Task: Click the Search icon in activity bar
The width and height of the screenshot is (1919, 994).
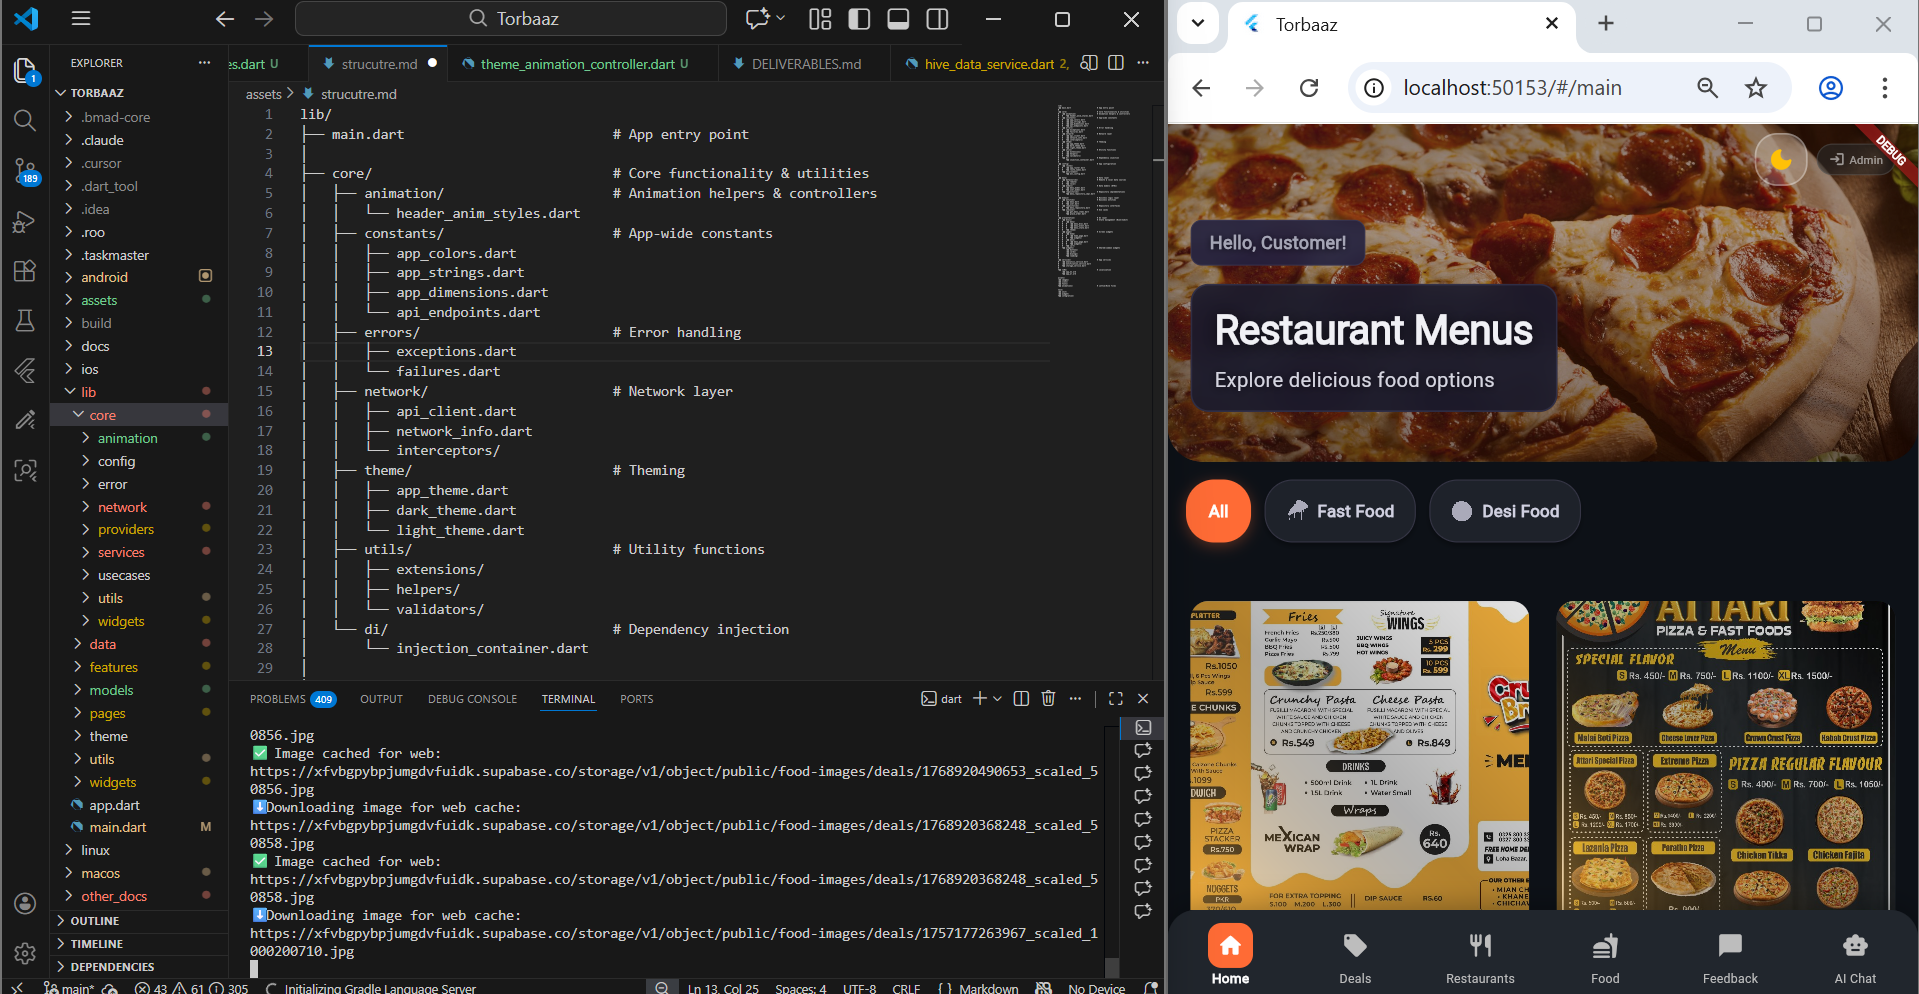Action: tap(25, 121)
